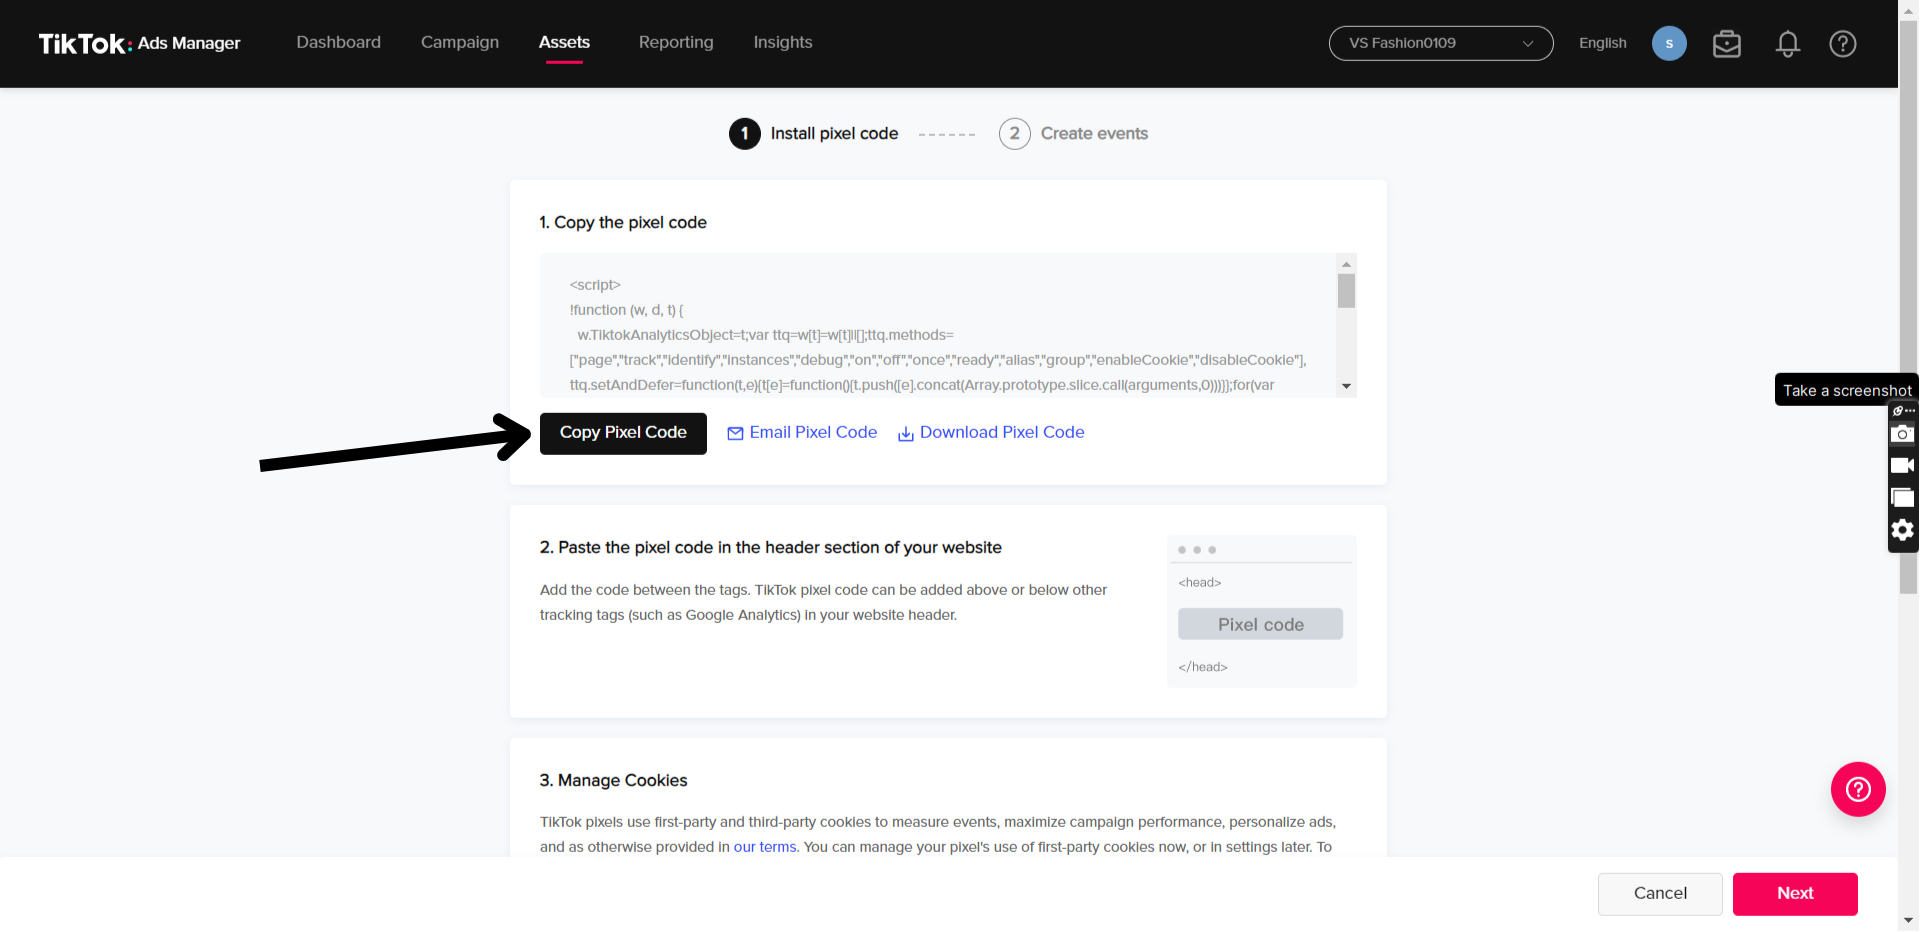Open the 'our terms' link
This screenshot has width=1920, height=932.
coord(765,847)
